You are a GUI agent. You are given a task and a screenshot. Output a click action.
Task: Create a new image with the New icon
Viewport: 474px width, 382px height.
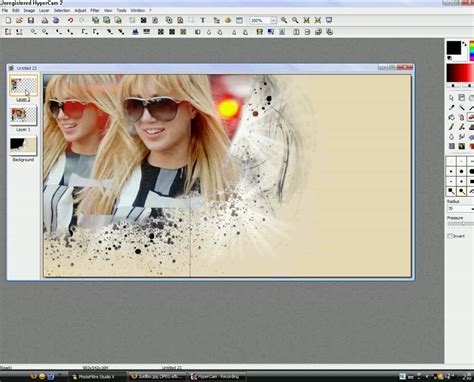click(8, 20)
